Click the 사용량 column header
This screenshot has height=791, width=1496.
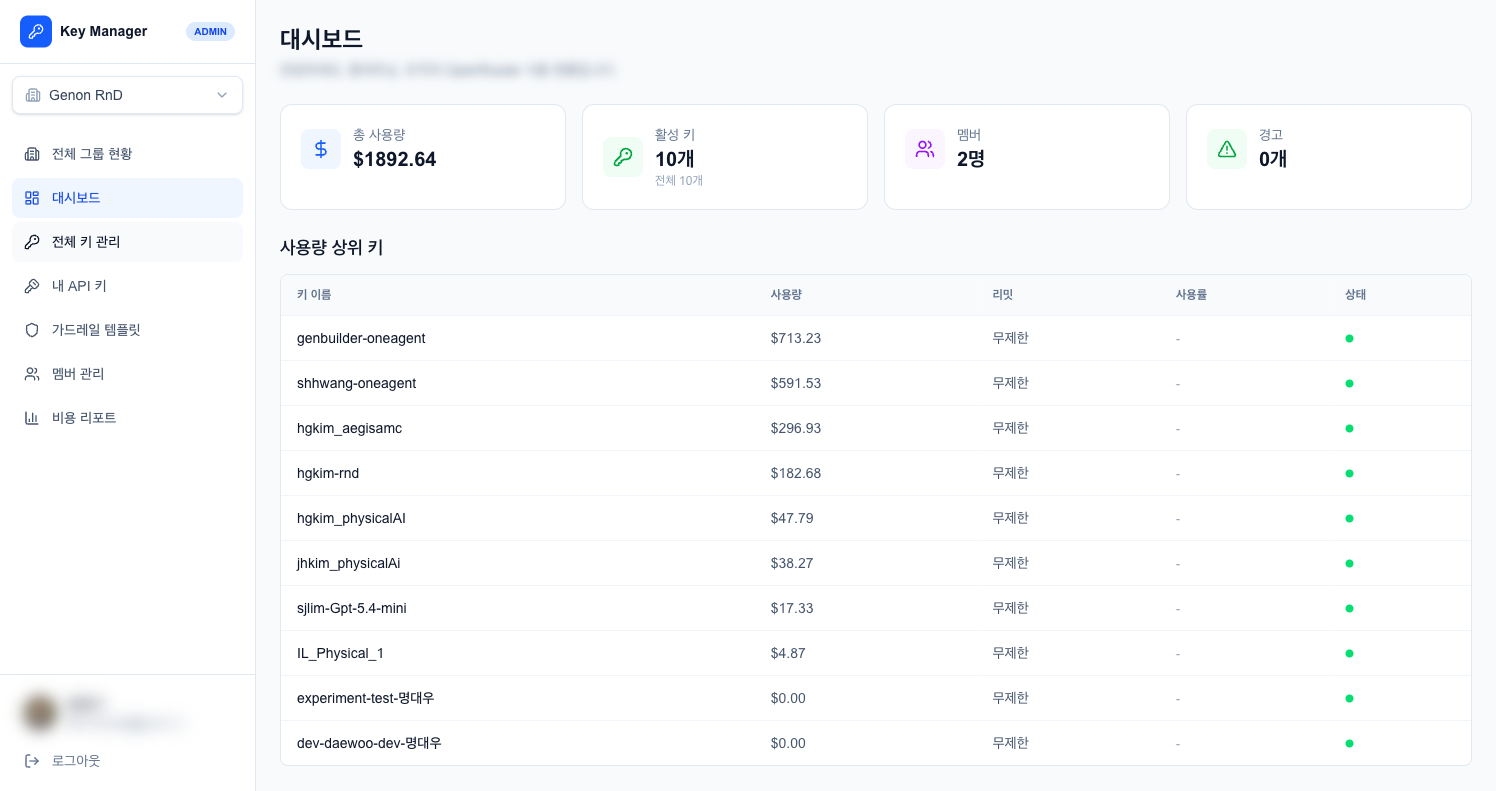(x=786, y=295)
